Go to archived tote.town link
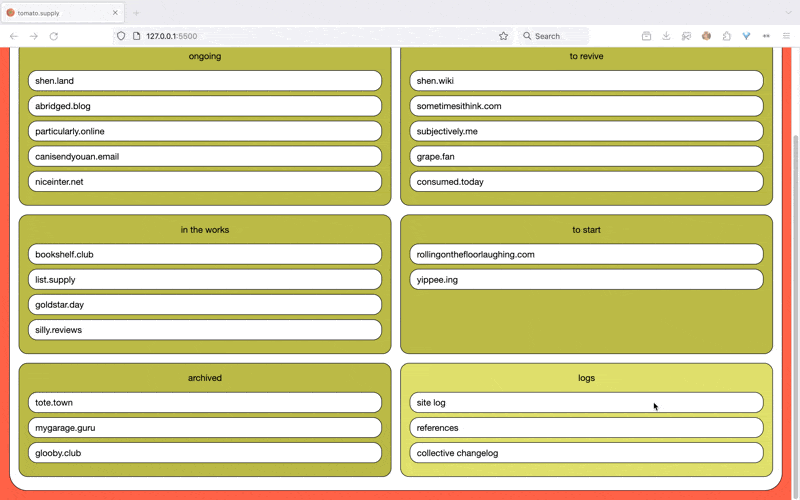Screen dimensions: 800x500 pyautogui.click(x=205, y=403)
